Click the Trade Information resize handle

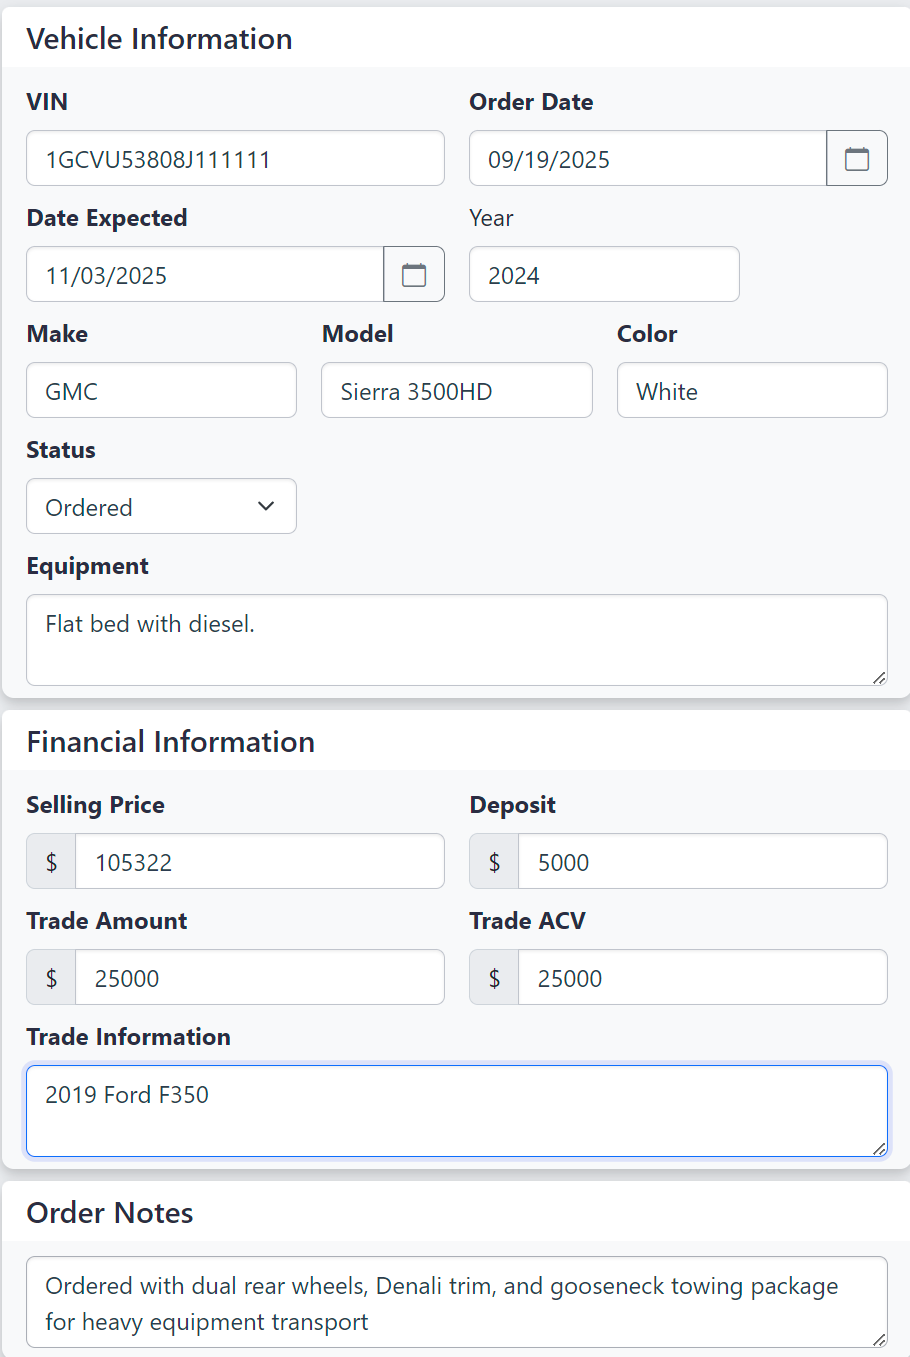coord(879,1149)
